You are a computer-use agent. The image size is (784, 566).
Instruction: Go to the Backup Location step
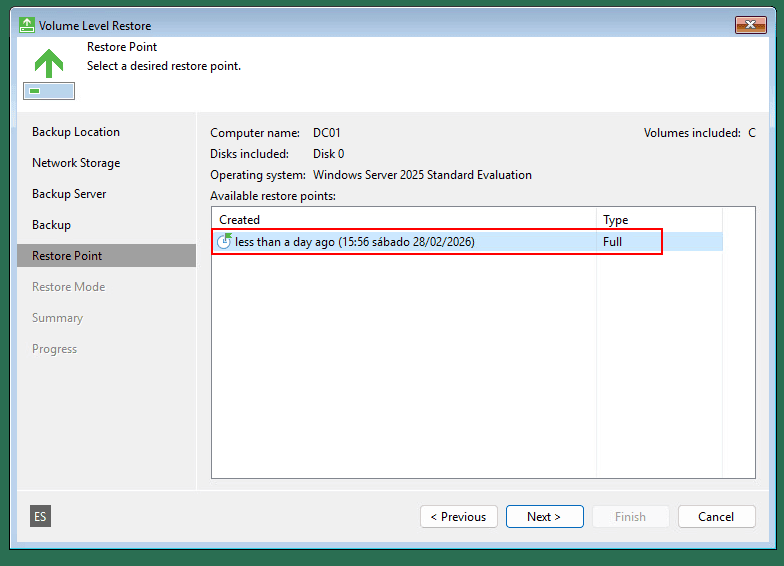point(76,132)
